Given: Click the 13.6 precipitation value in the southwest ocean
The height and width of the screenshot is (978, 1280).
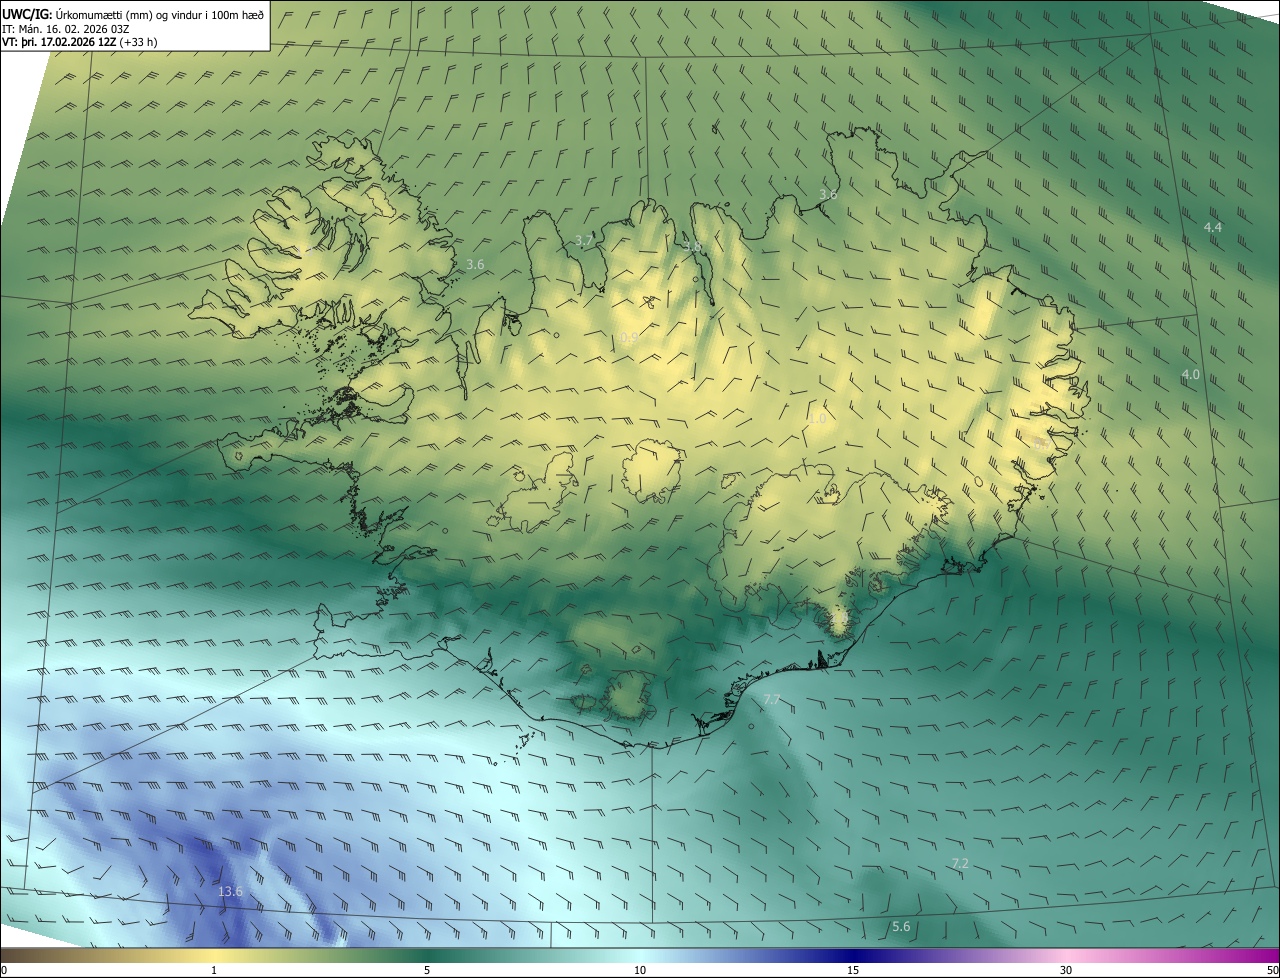Looking at the screenshot, I should pos(230,891).
